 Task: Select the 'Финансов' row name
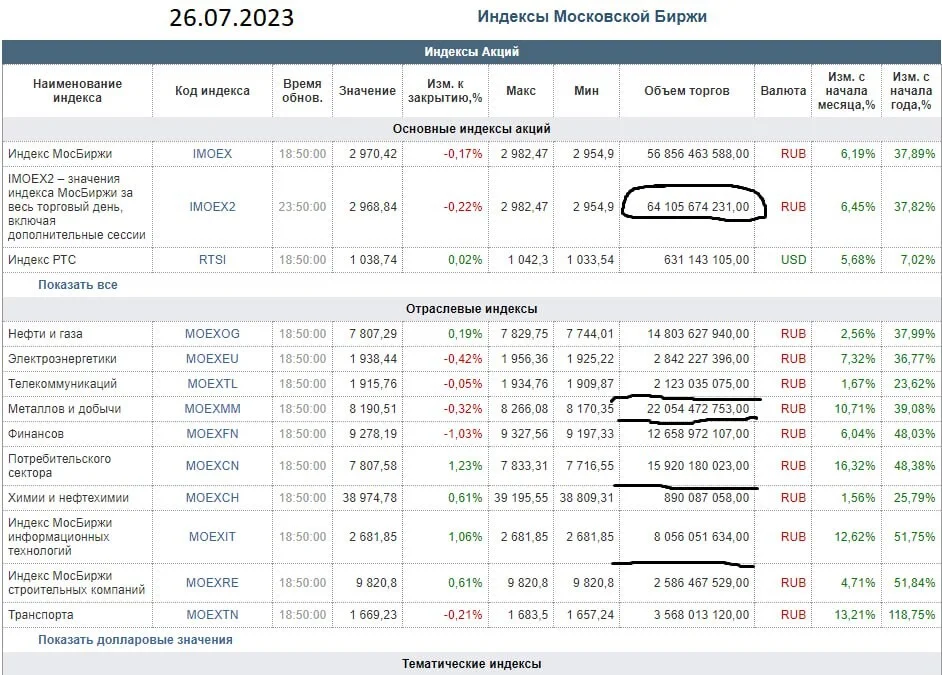pyautogui.click(x=35, y=434)
